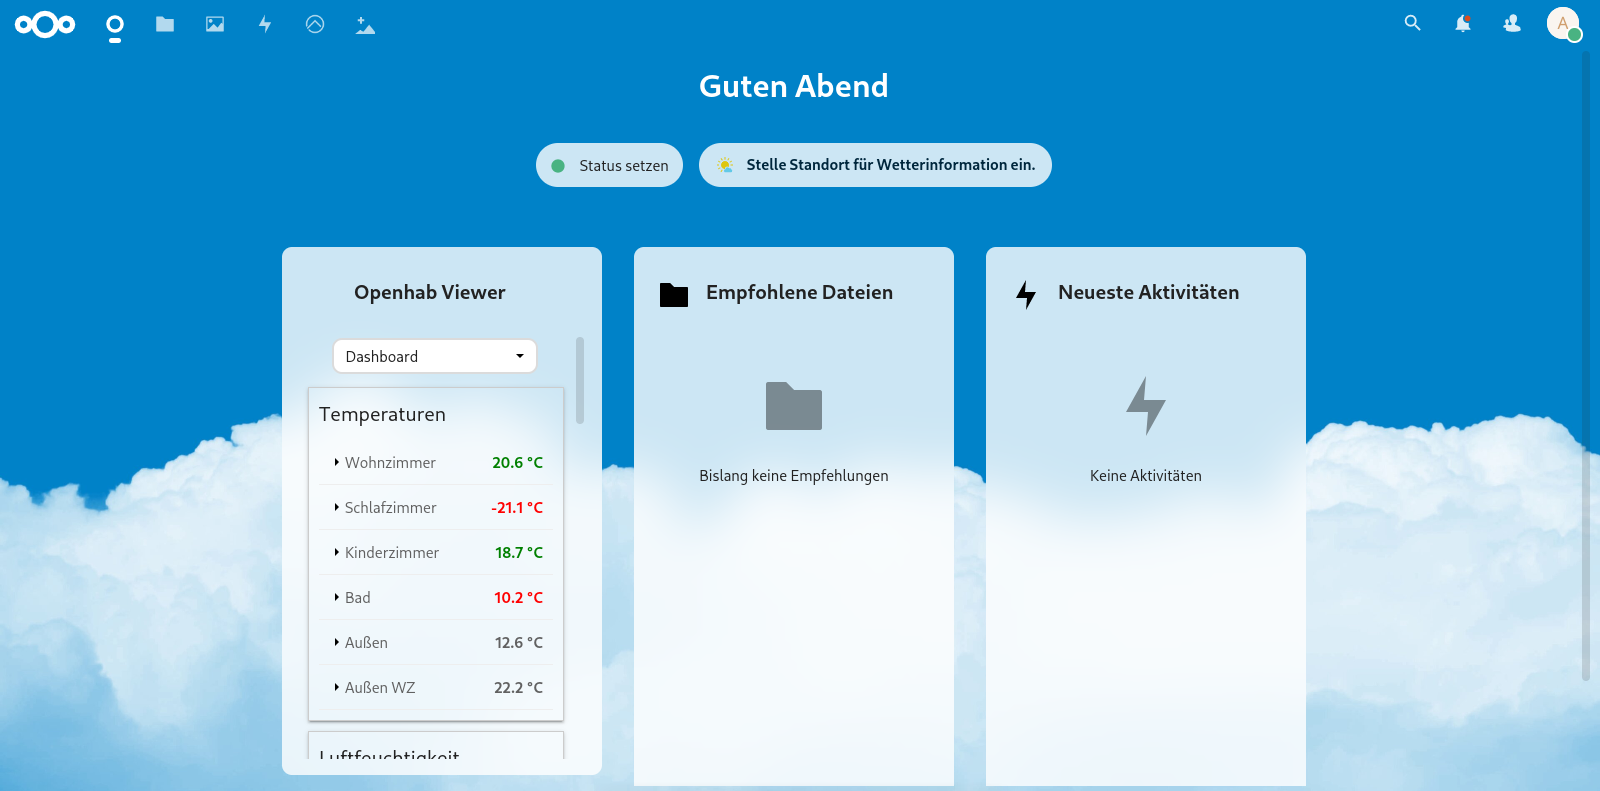Click the Status setzen button
The height and width of the screenshot is (791, 1600).
click(609, 165)
